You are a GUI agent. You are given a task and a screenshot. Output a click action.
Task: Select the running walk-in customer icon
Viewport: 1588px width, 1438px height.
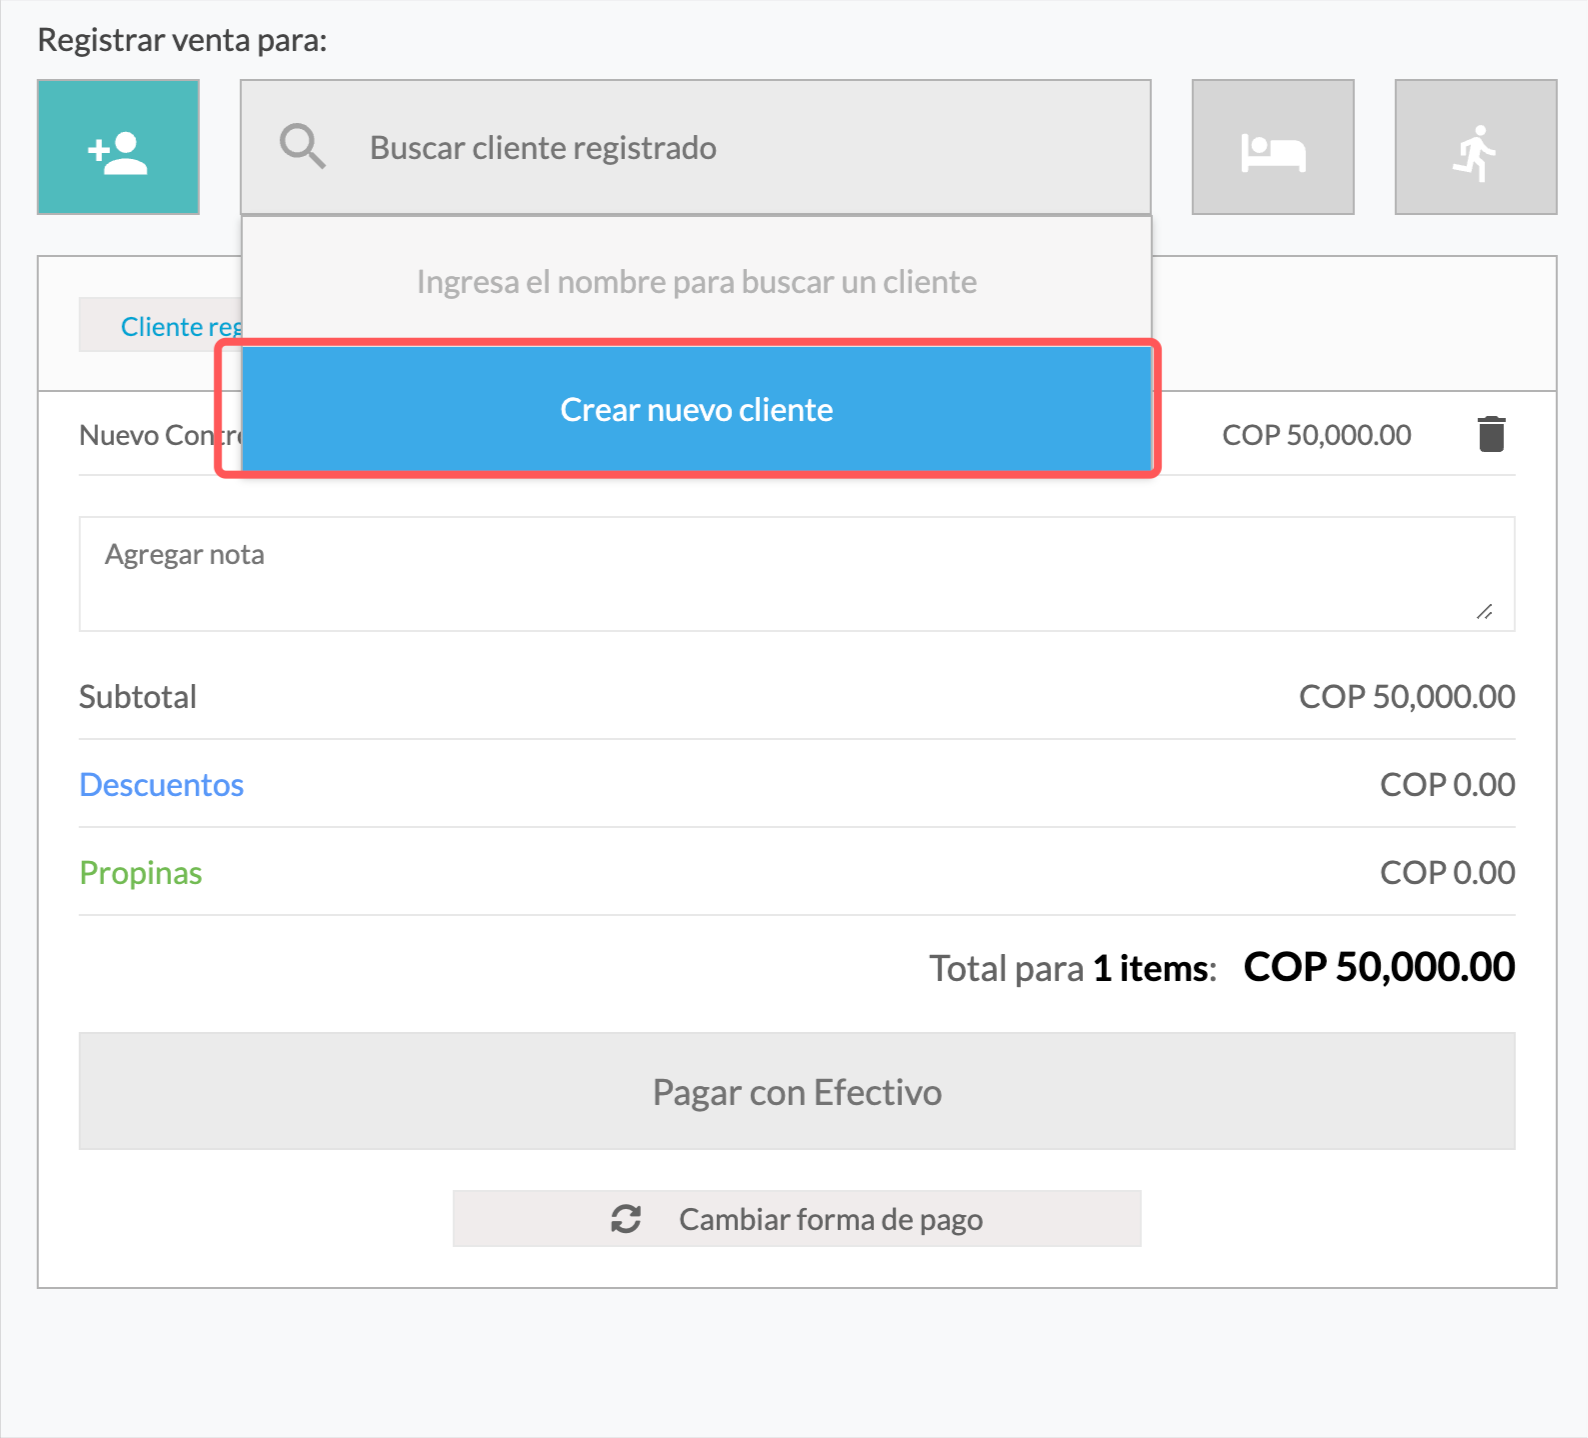tap(1476, 147)
